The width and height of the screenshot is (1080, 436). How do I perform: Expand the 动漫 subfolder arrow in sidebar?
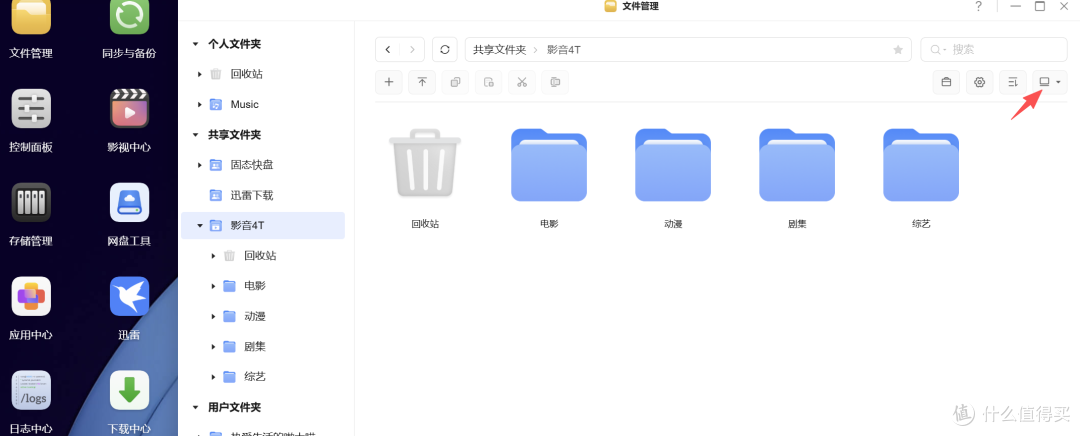pos(214,317)
